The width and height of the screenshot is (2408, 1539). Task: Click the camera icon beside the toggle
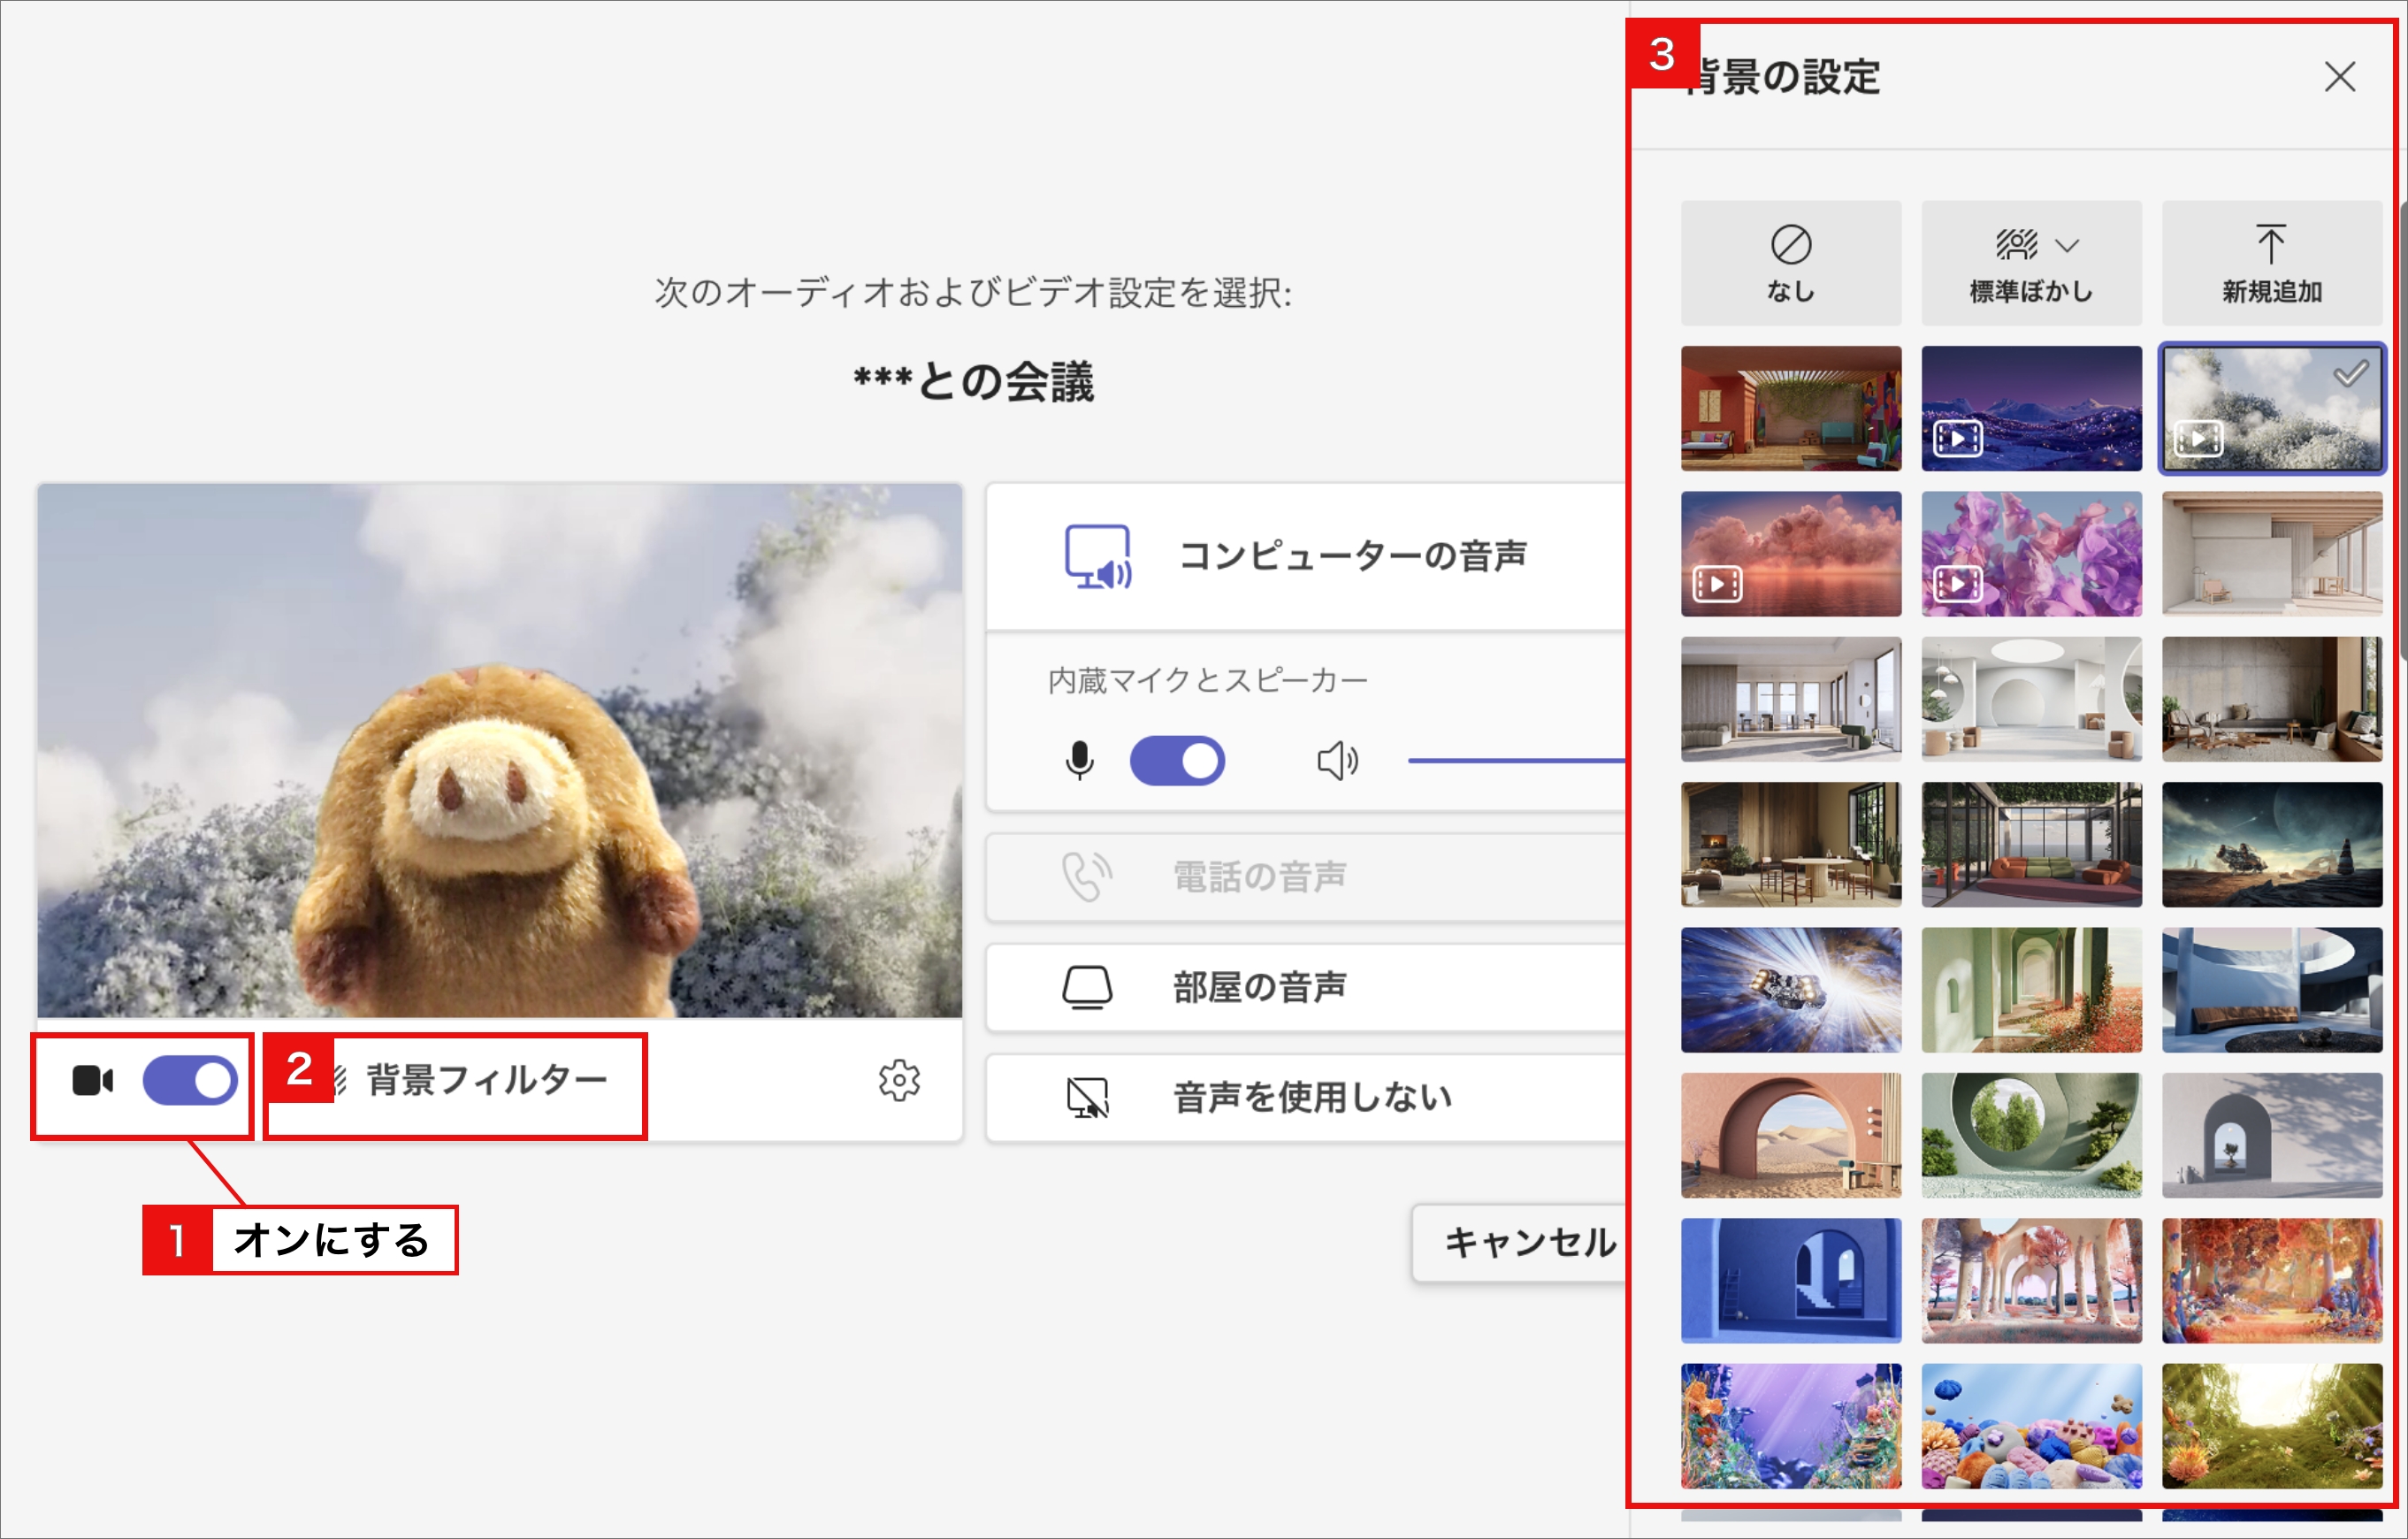tap(93, 1081)
